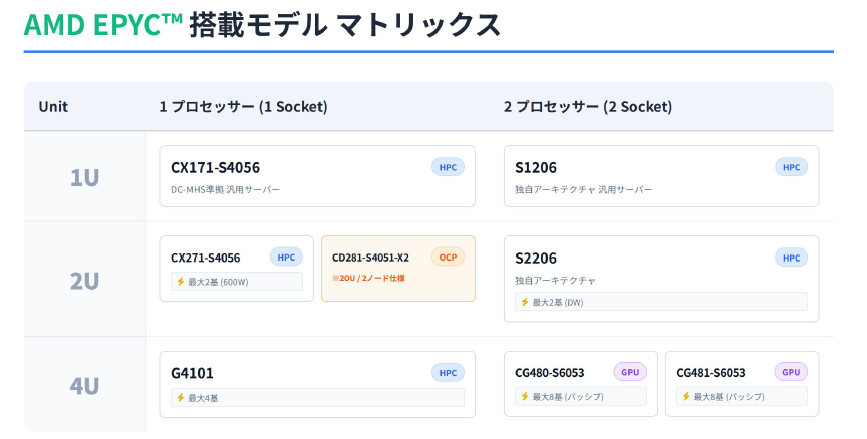
Task: Open the S1206 model title
Action: coord(536,167)
